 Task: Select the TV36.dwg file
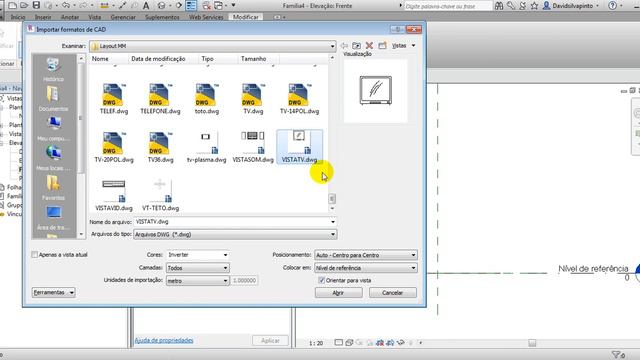coord(160,147)
